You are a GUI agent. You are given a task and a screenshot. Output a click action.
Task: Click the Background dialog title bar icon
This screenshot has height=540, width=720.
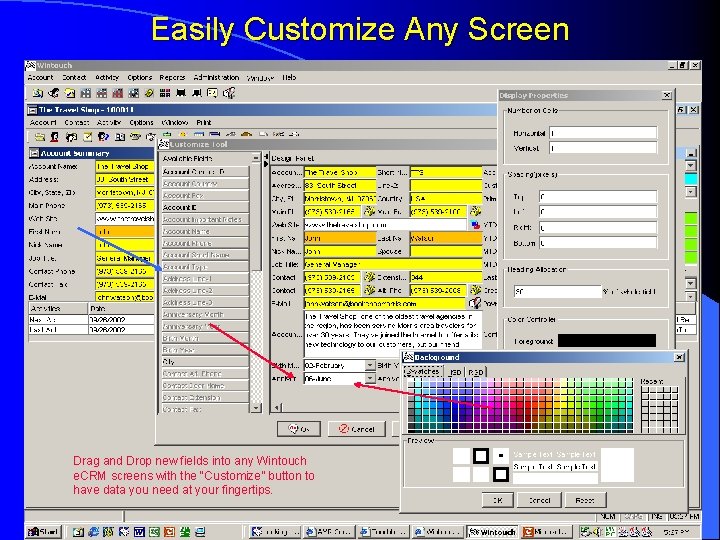tap(408, 357)
